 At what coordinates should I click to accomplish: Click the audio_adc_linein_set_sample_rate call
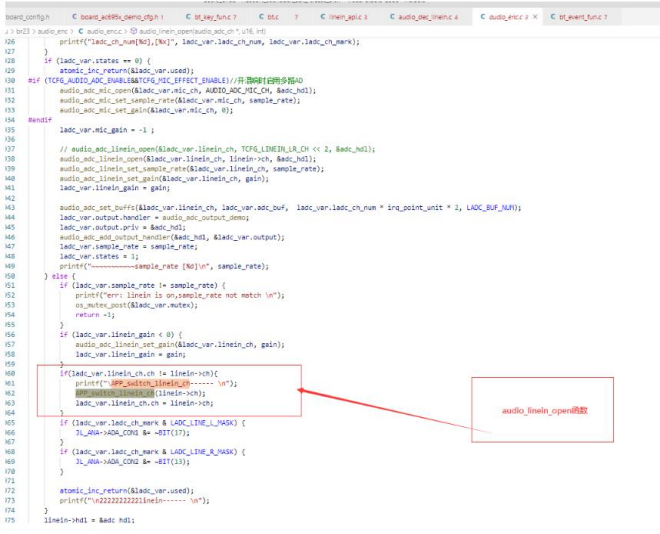pyautogui.click(x=192, y=169)
